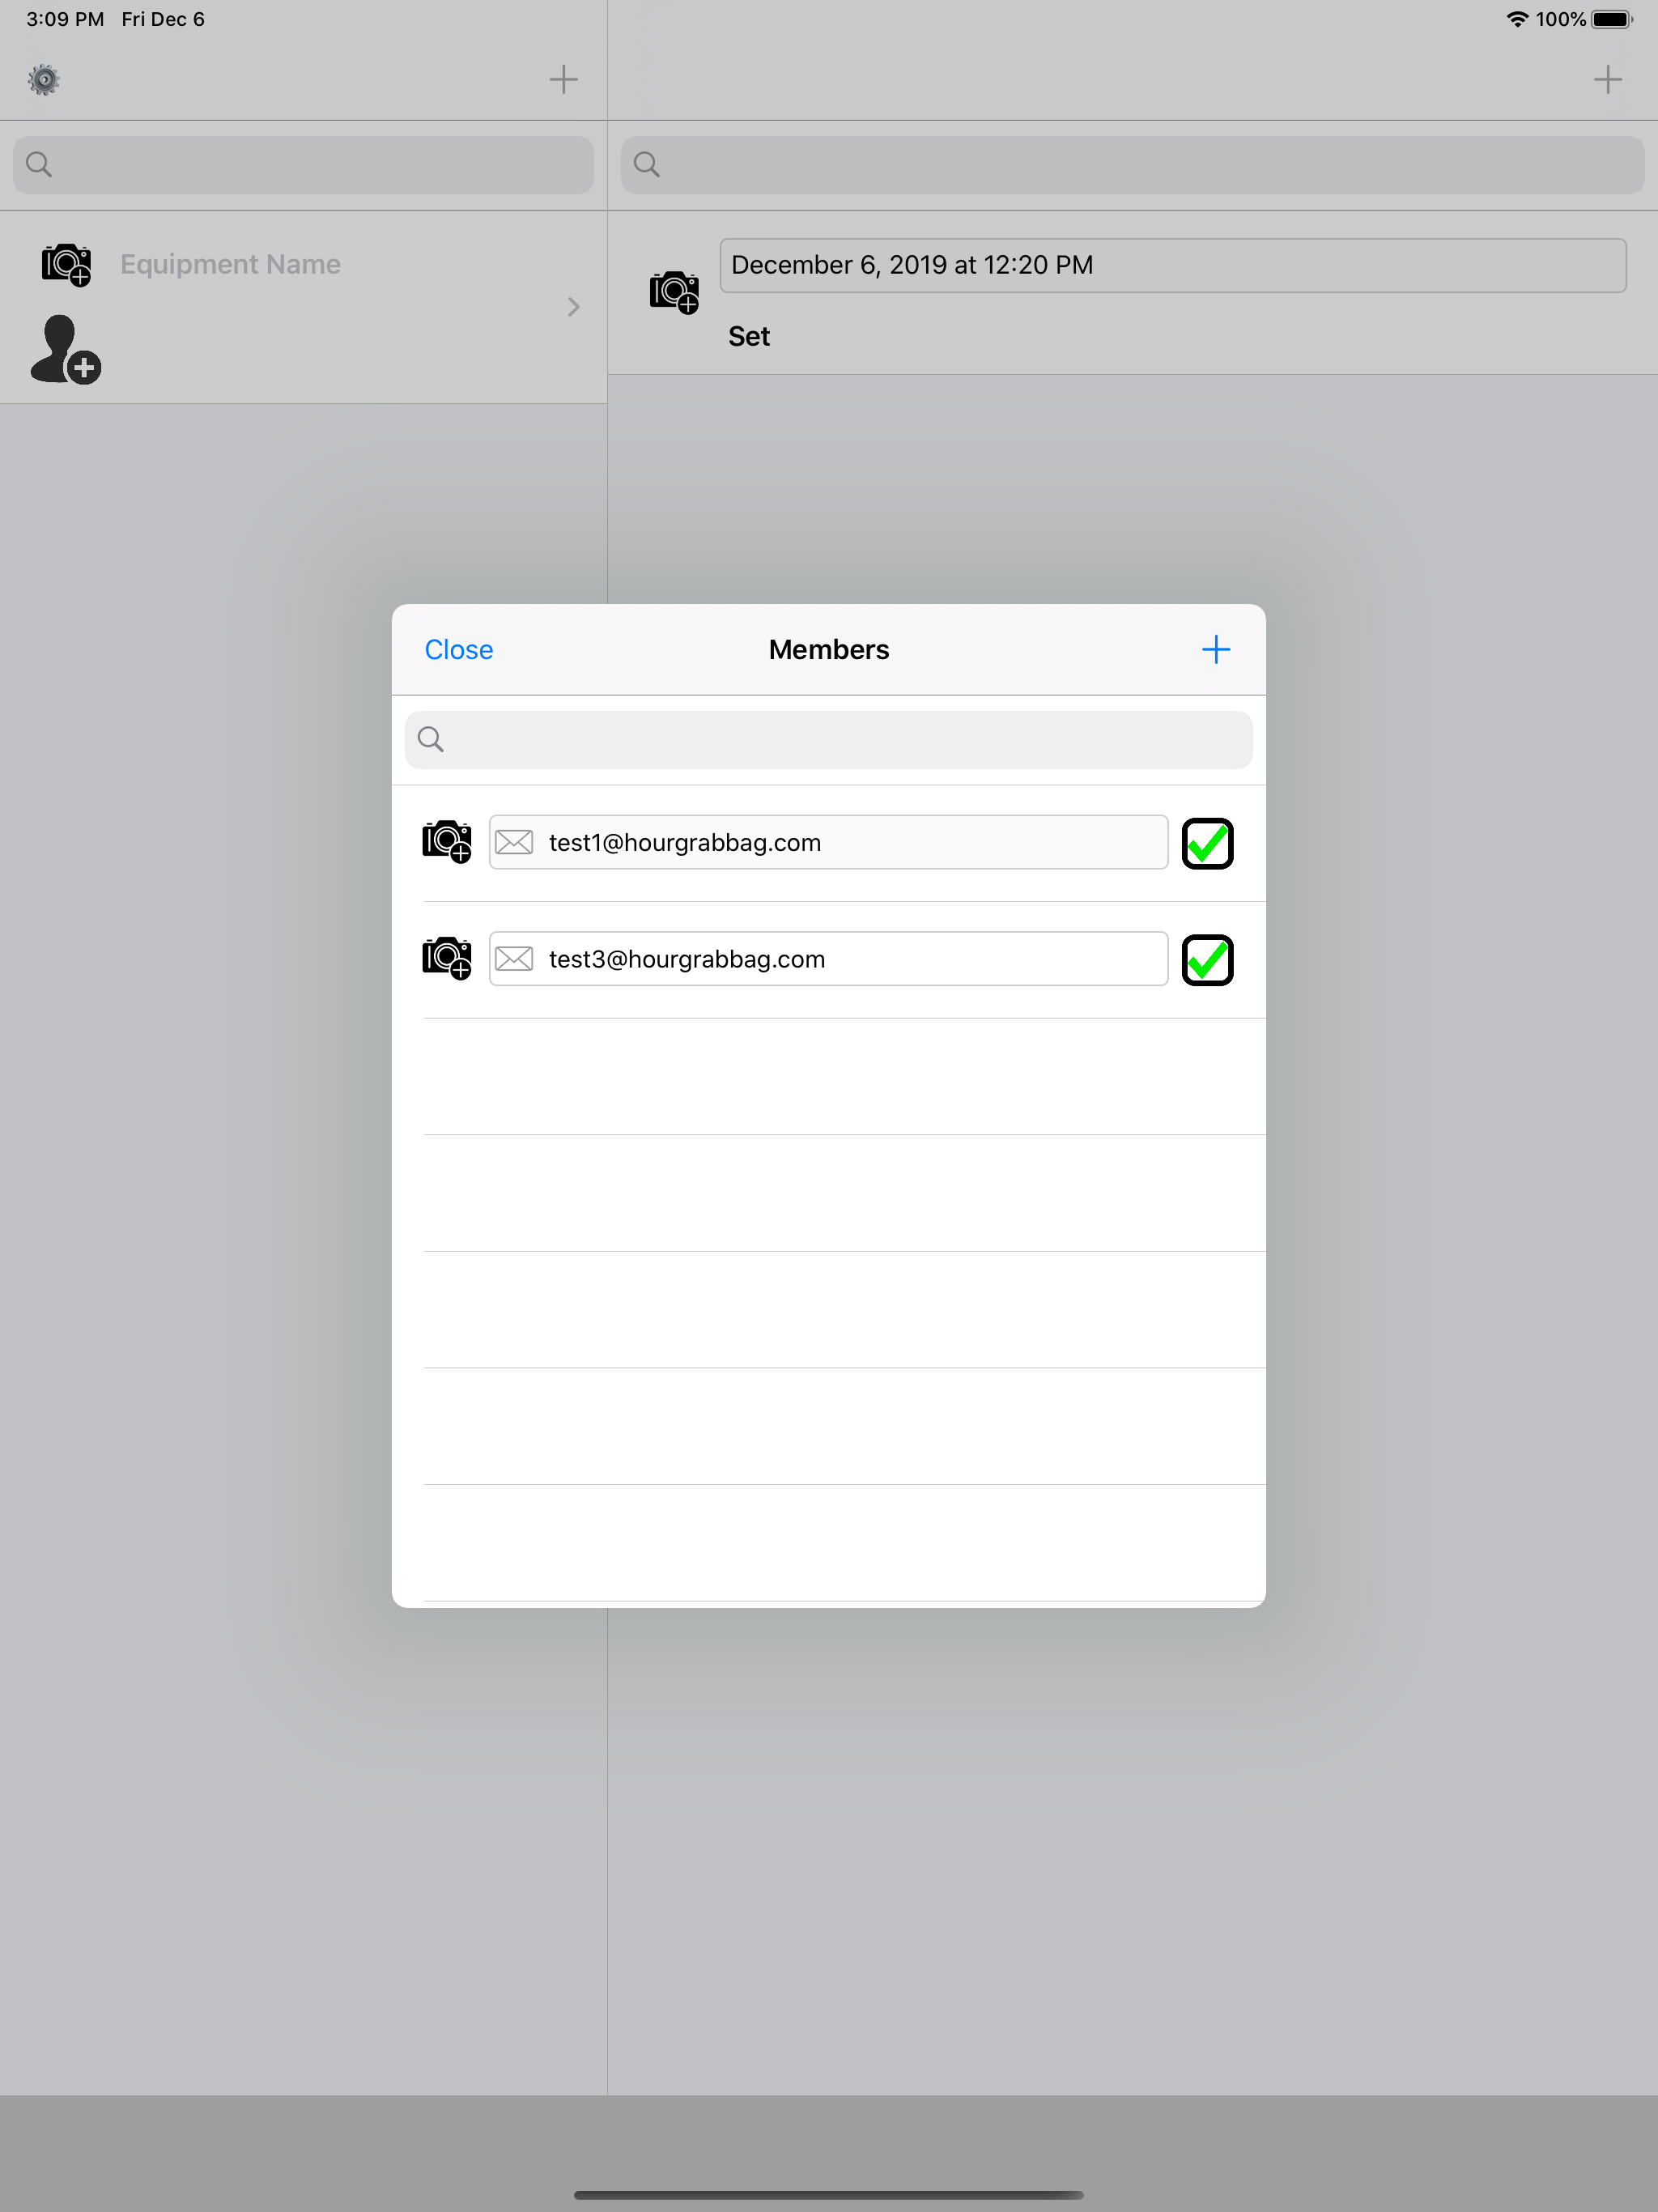Tap the add person icon
The image size is (1658, 2212).
pos(65,350)
